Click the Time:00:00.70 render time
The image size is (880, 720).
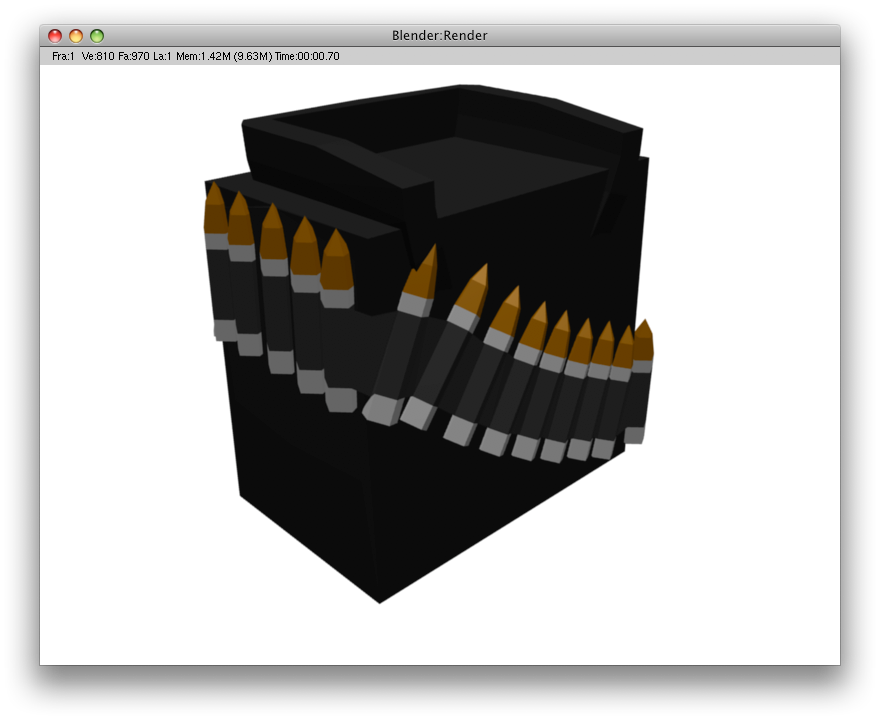[307, 57]
